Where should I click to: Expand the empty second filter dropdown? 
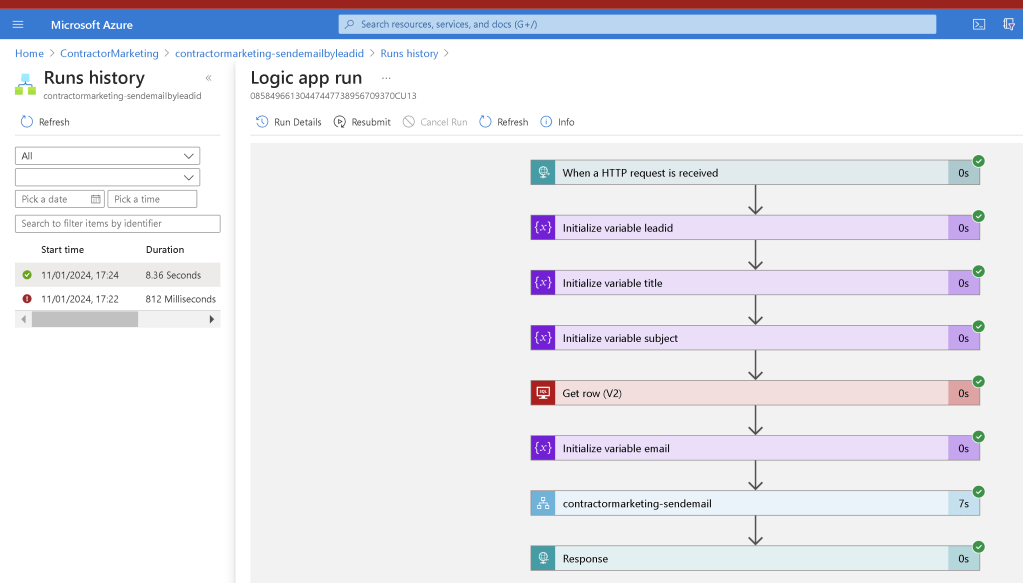(x=108, y=177)
